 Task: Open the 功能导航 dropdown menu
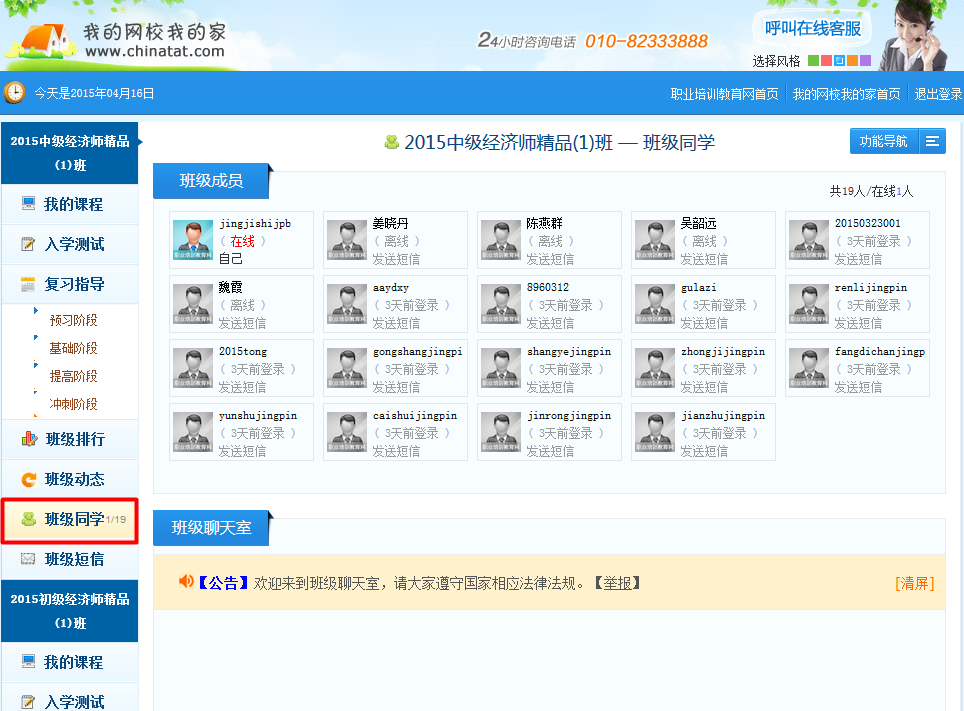[932, 142]
